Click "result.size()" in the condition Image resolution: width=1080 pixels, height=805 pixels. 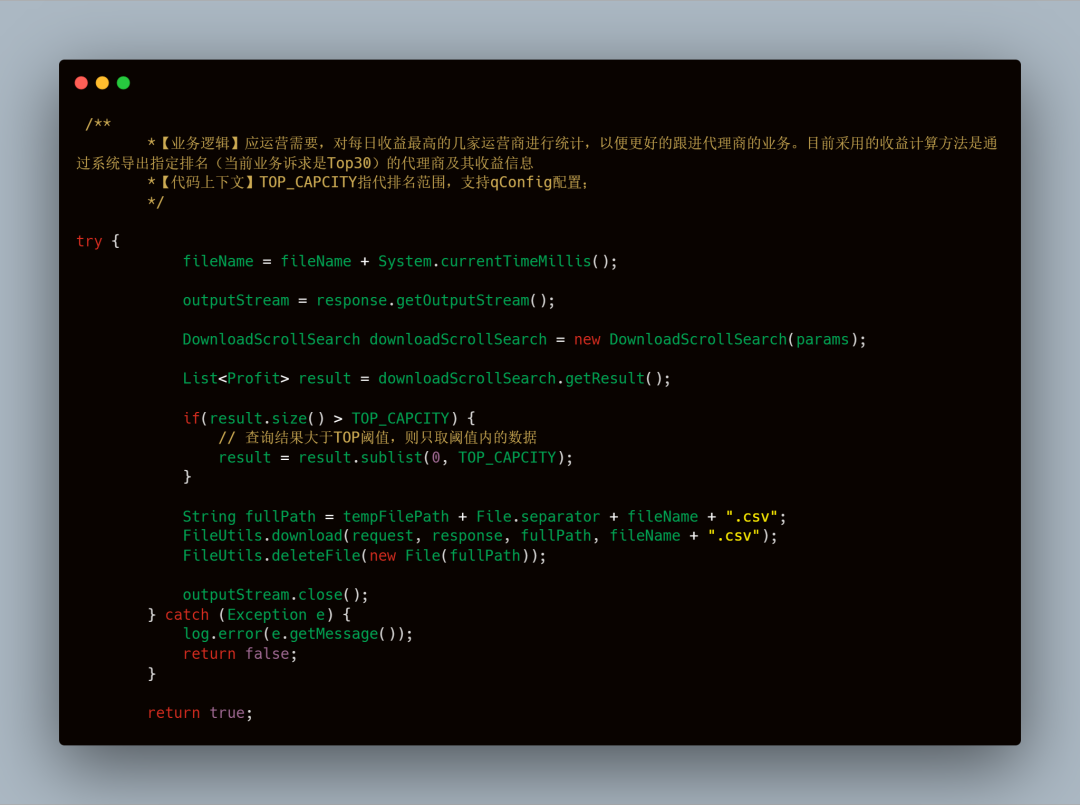(x=267, y=418)
